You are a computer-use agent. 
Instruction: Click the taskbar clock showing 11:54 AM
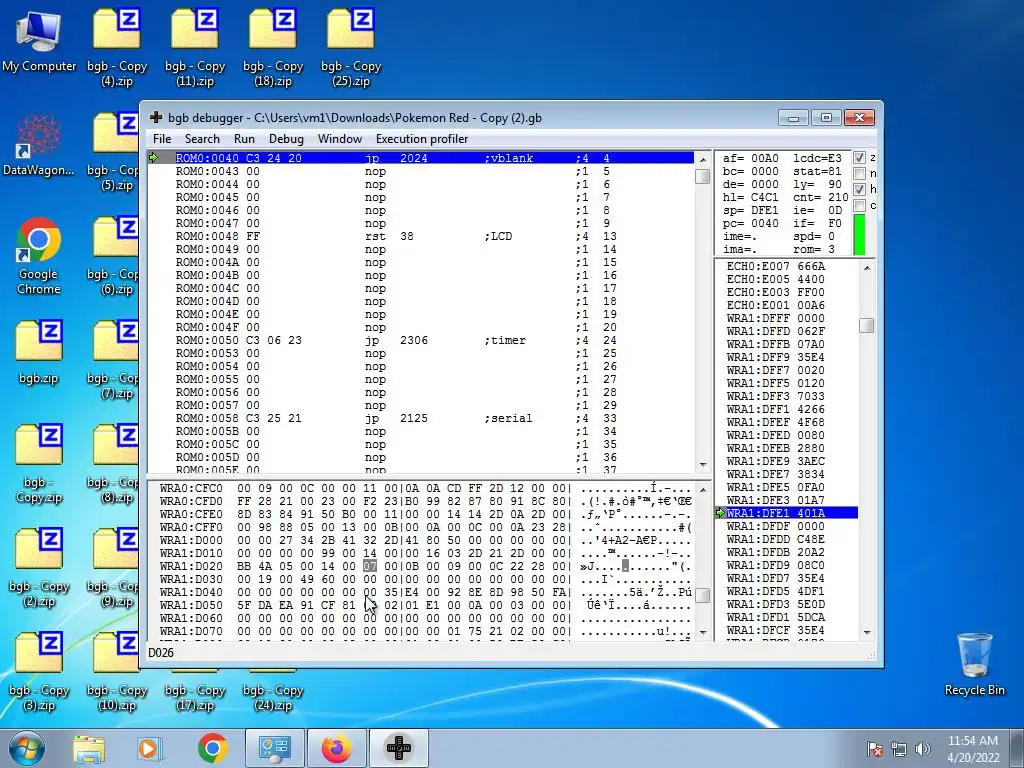coord(973,749)
